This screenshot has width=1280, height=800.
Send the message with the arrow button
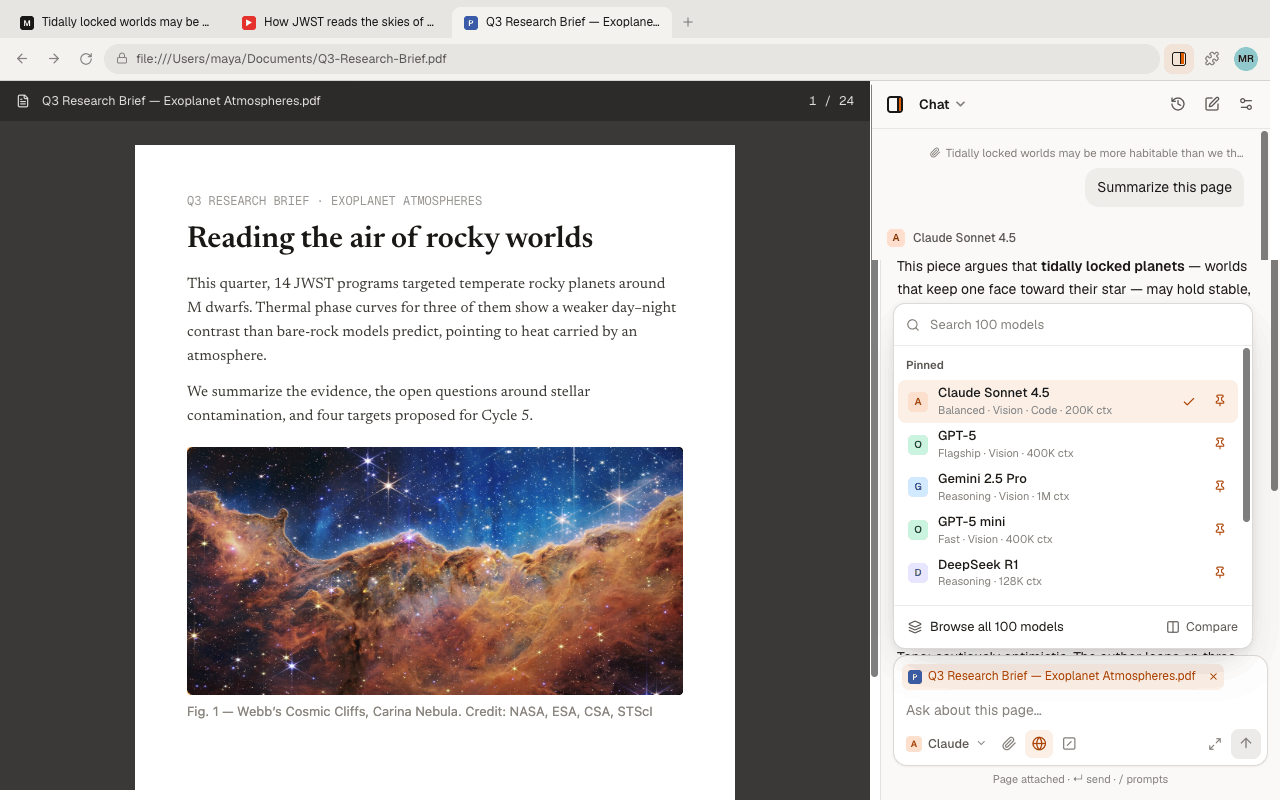1246,743
